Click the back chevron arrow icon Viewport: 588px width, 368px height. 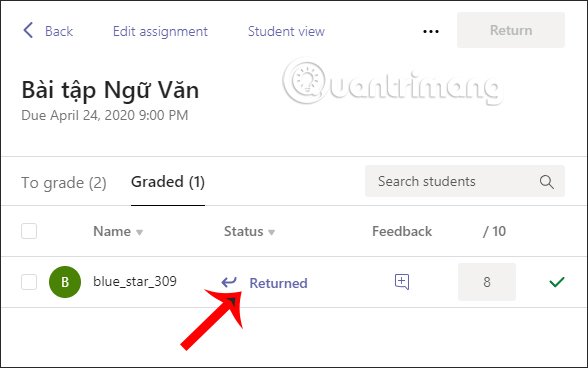point(28,30)
